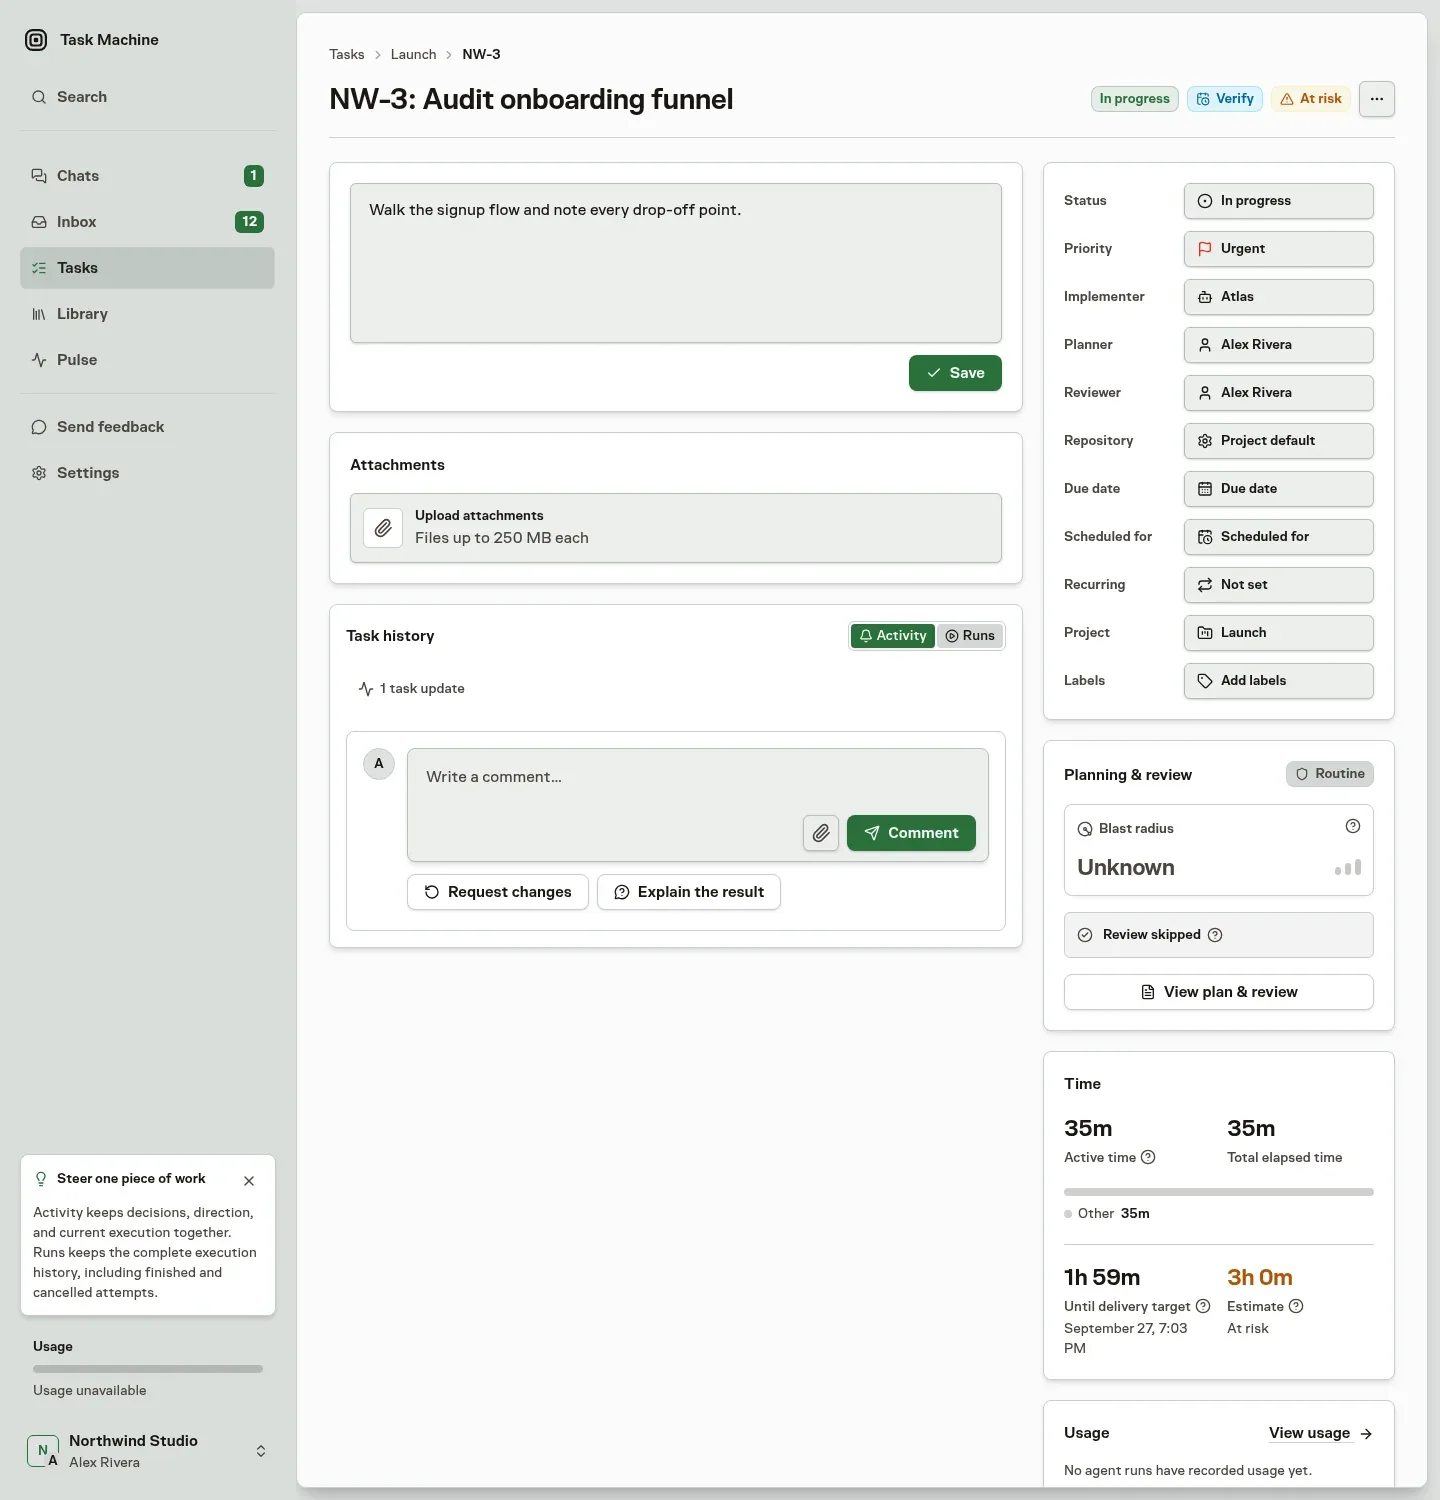Click the Active time help icon
The width and height of the screenshot is (1440, 1500).
point(1148,1157)
